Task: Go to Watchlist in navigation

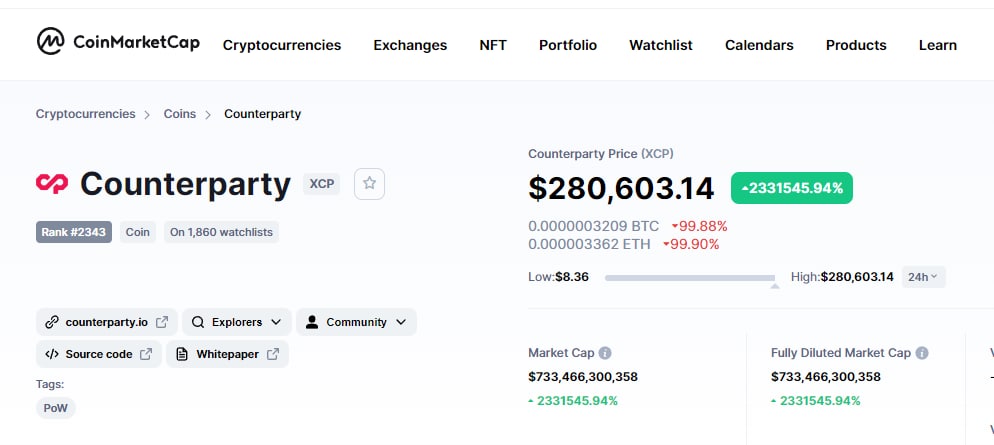Action: (661, 45)
